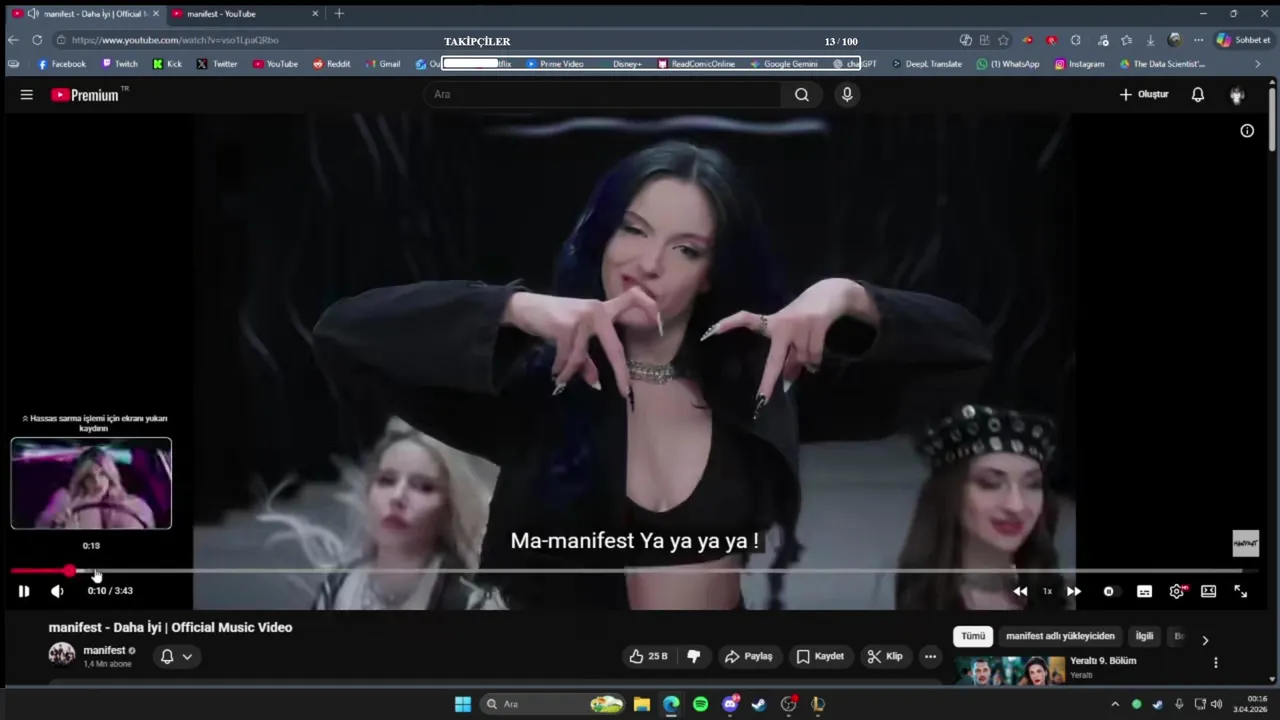The width and height of the screenshot is (1280, 720).
Task: Open the YouTube account avatar menu
Action: point(1237,95)
